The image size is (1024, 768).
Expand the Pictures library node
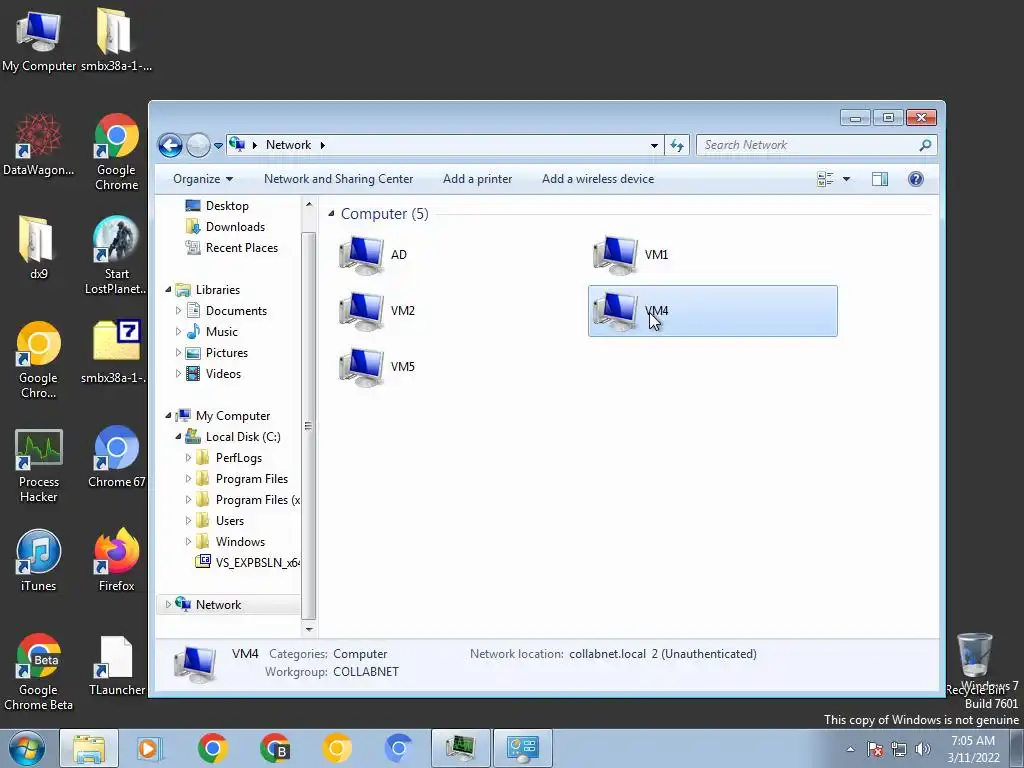pyautogui.click(x=178, y=353)
